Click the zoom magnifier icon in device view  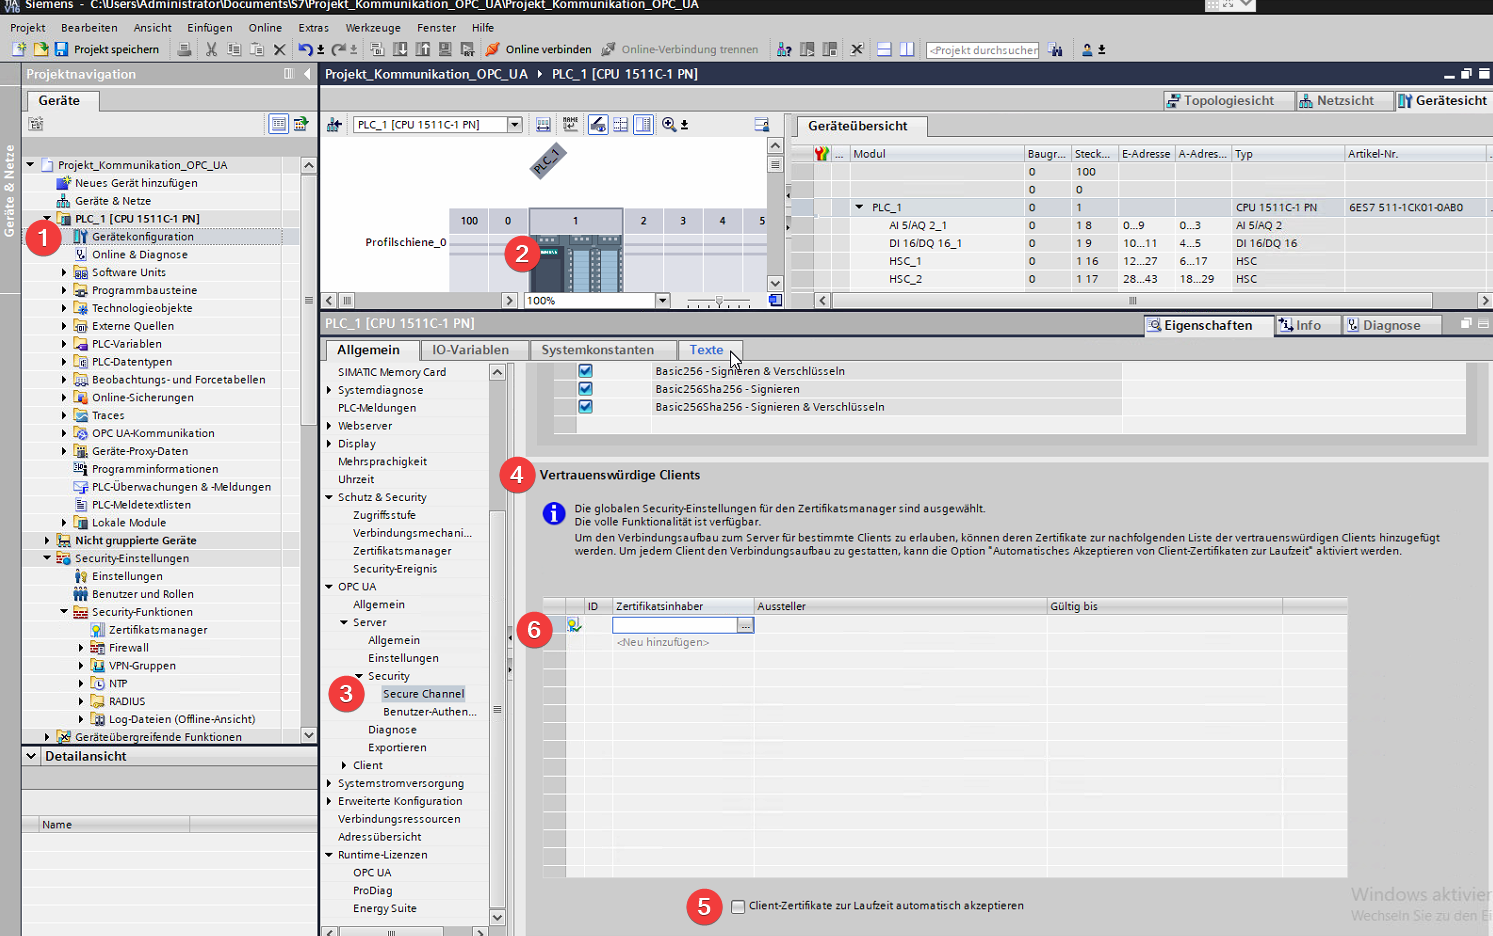click(669, 124)
